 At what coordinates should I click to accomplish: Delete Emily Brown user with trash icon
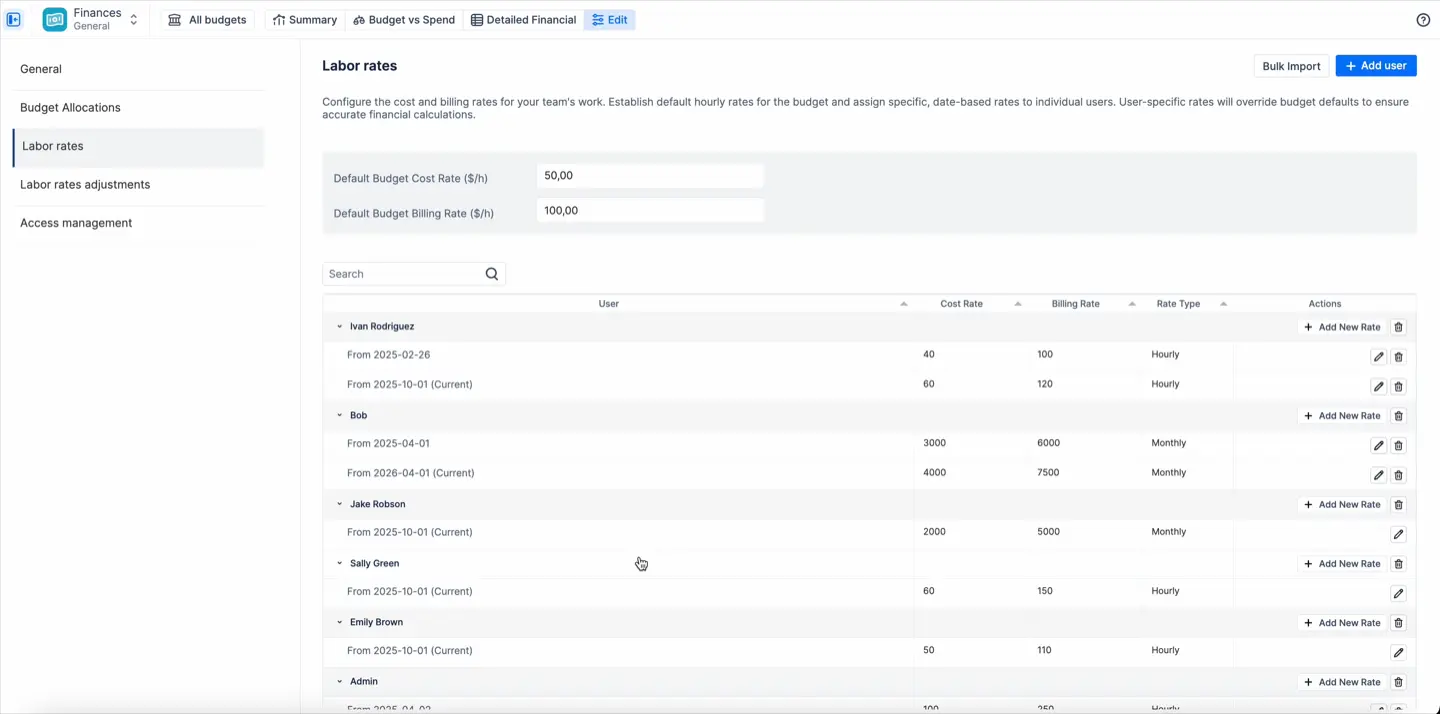[1399, 623]
